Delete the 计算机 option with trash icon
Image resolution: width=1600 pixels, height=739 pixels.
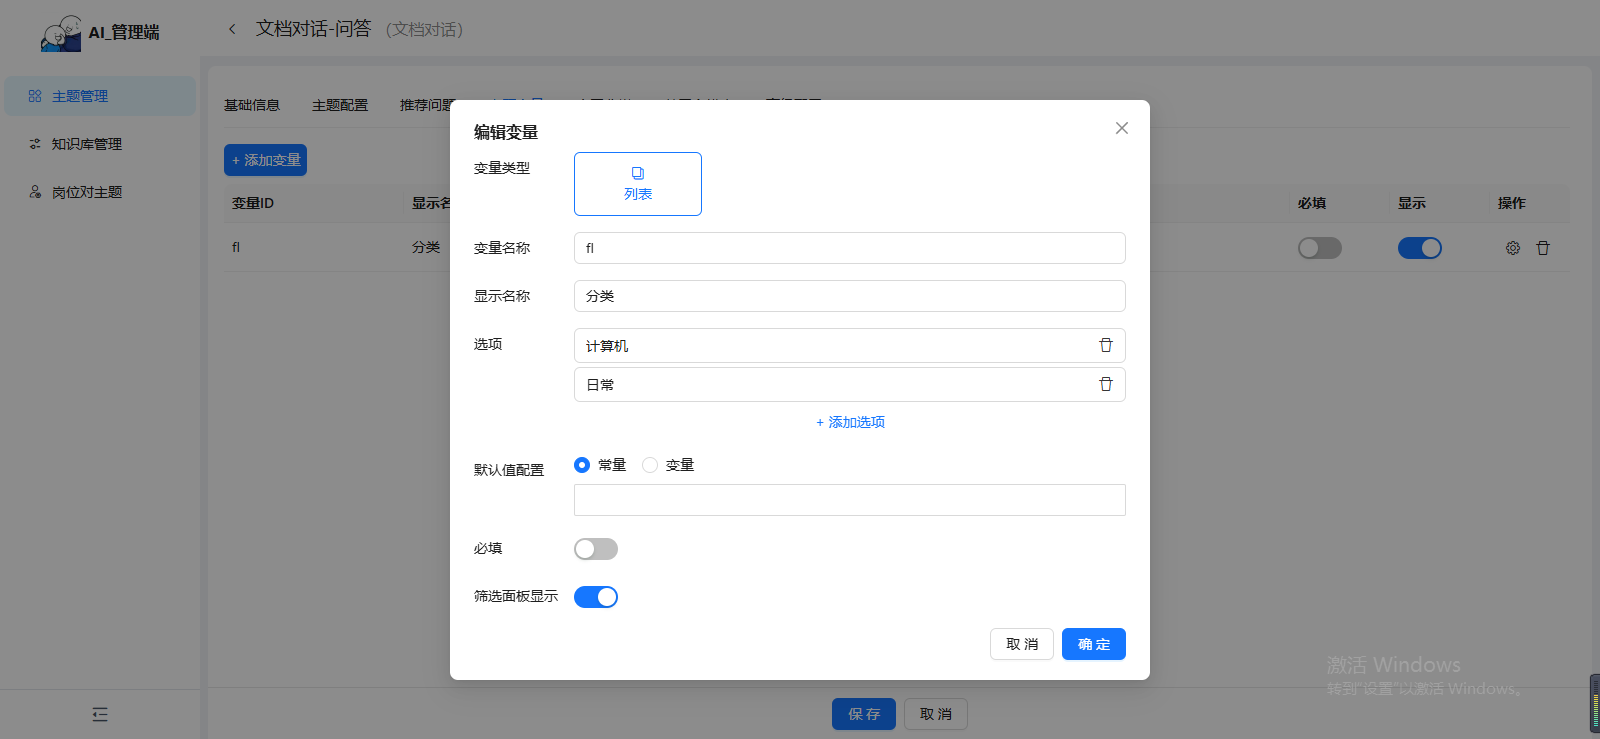pyautogui.click(x=1105, y=345)
